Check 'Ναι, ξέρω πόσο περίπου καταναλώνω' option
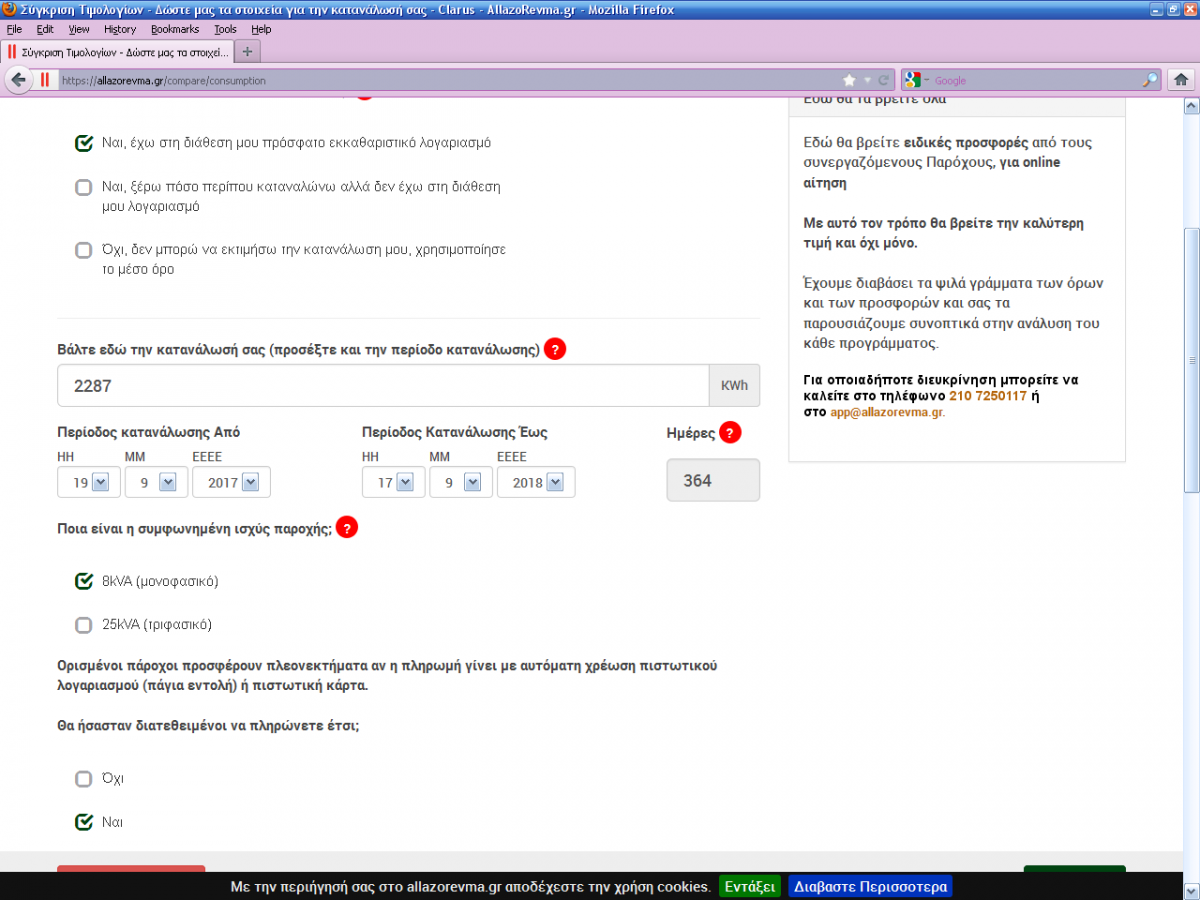 point(84,187)
